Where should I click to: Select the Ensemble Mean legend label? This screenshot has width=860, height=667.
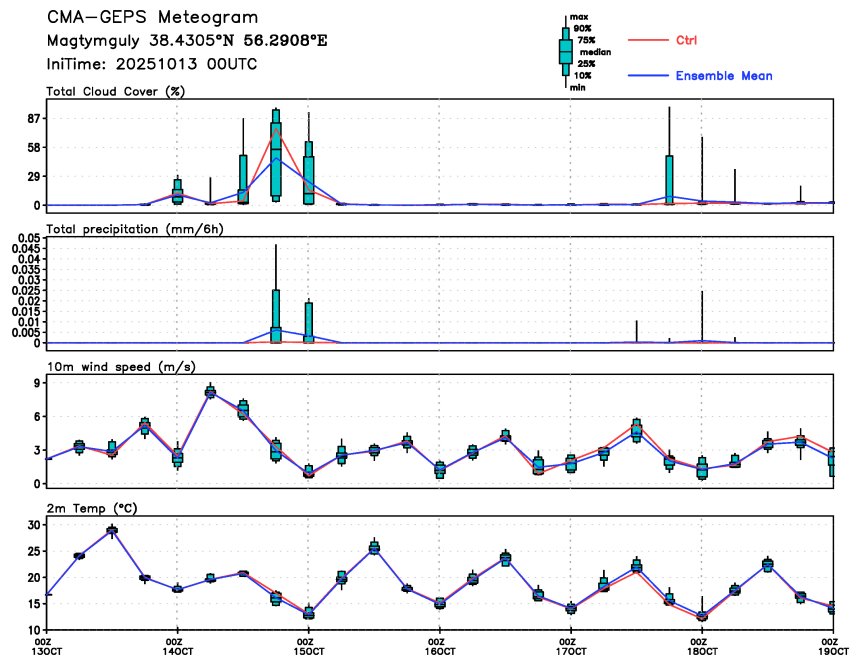723,76
